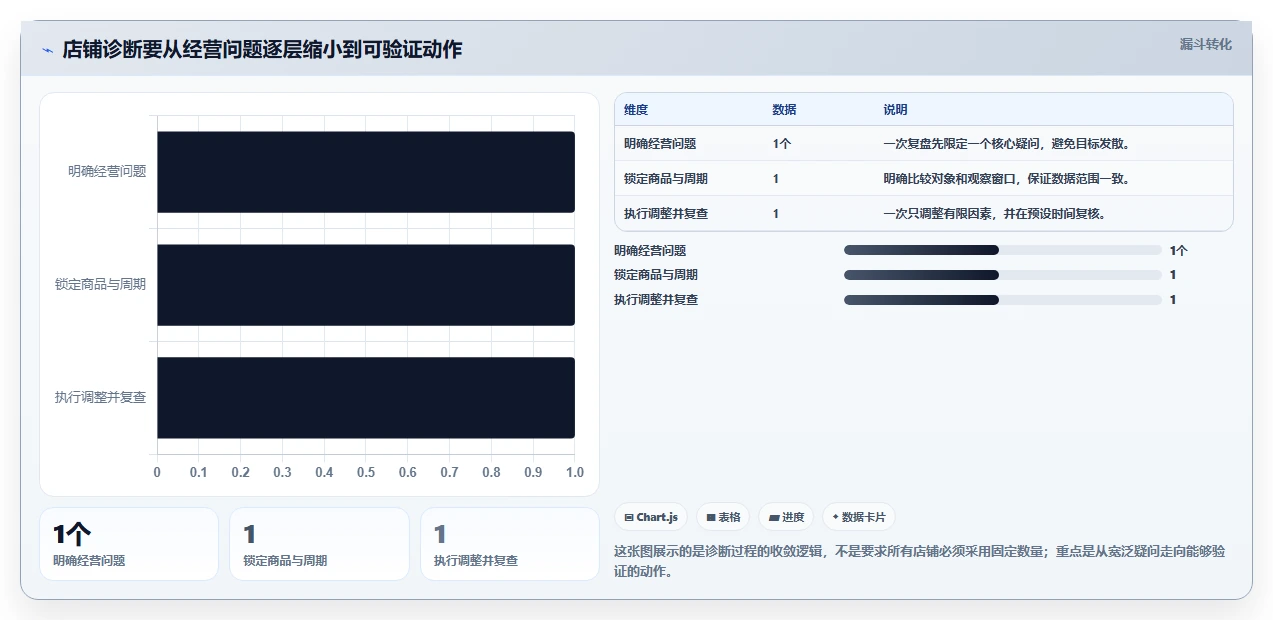The width and height of the screenshot is (1273, 620).
Task: Select the 进度 tag chip
Action: pyautogui.click(x=786, y=517)
